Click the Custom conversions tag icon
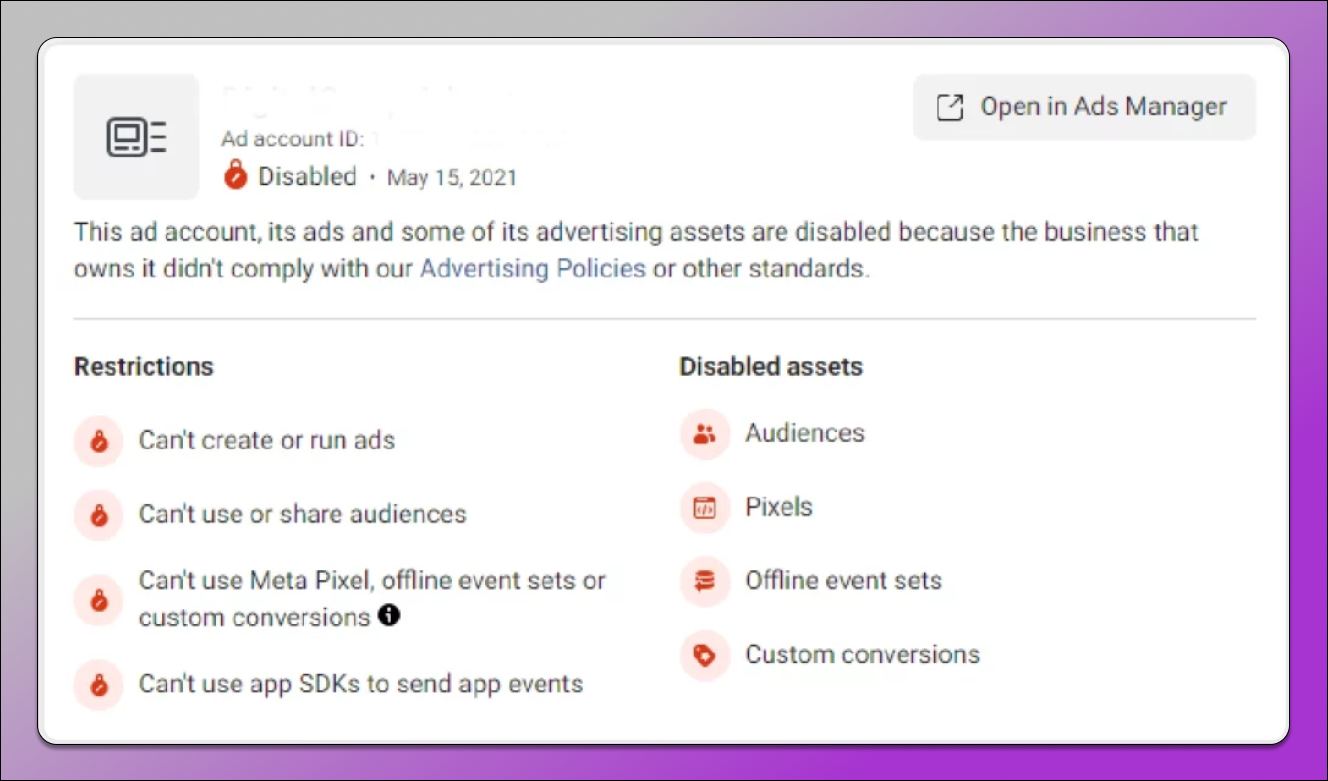This screenshot has width=1328, height=781. pyautogui.click(x=705, y=656)
